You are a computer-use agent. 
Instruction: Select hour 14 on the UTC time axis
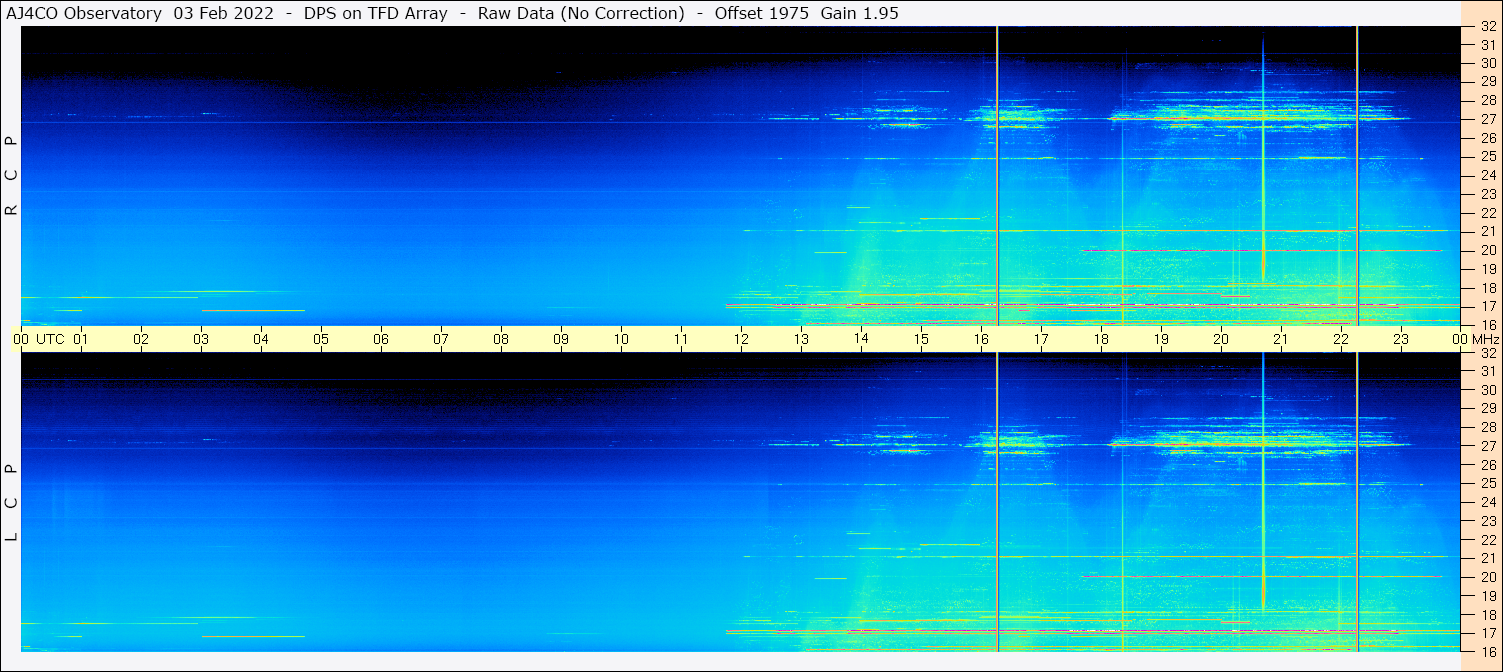point(861,339)
